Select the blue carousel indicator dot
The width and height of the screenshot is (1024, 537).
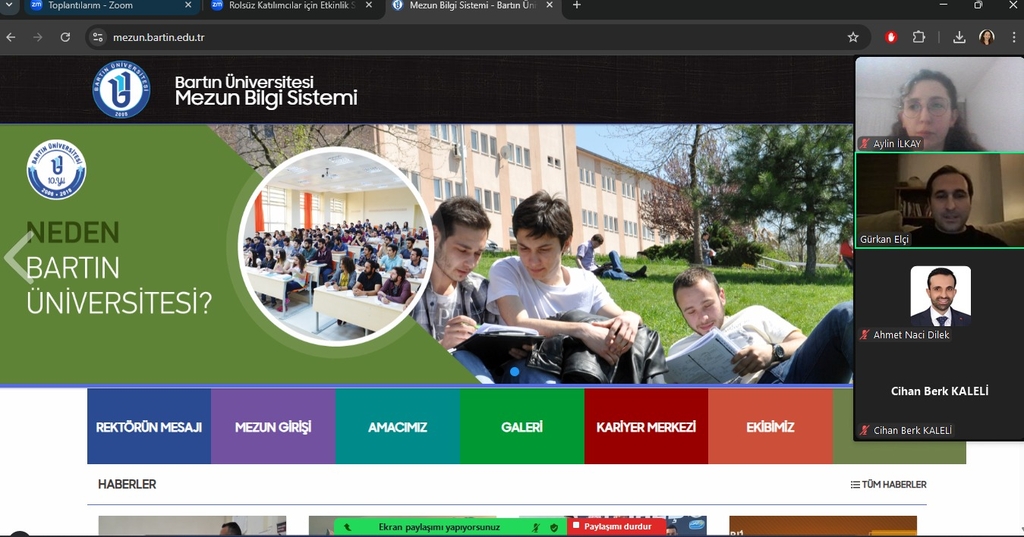point(515,372)
